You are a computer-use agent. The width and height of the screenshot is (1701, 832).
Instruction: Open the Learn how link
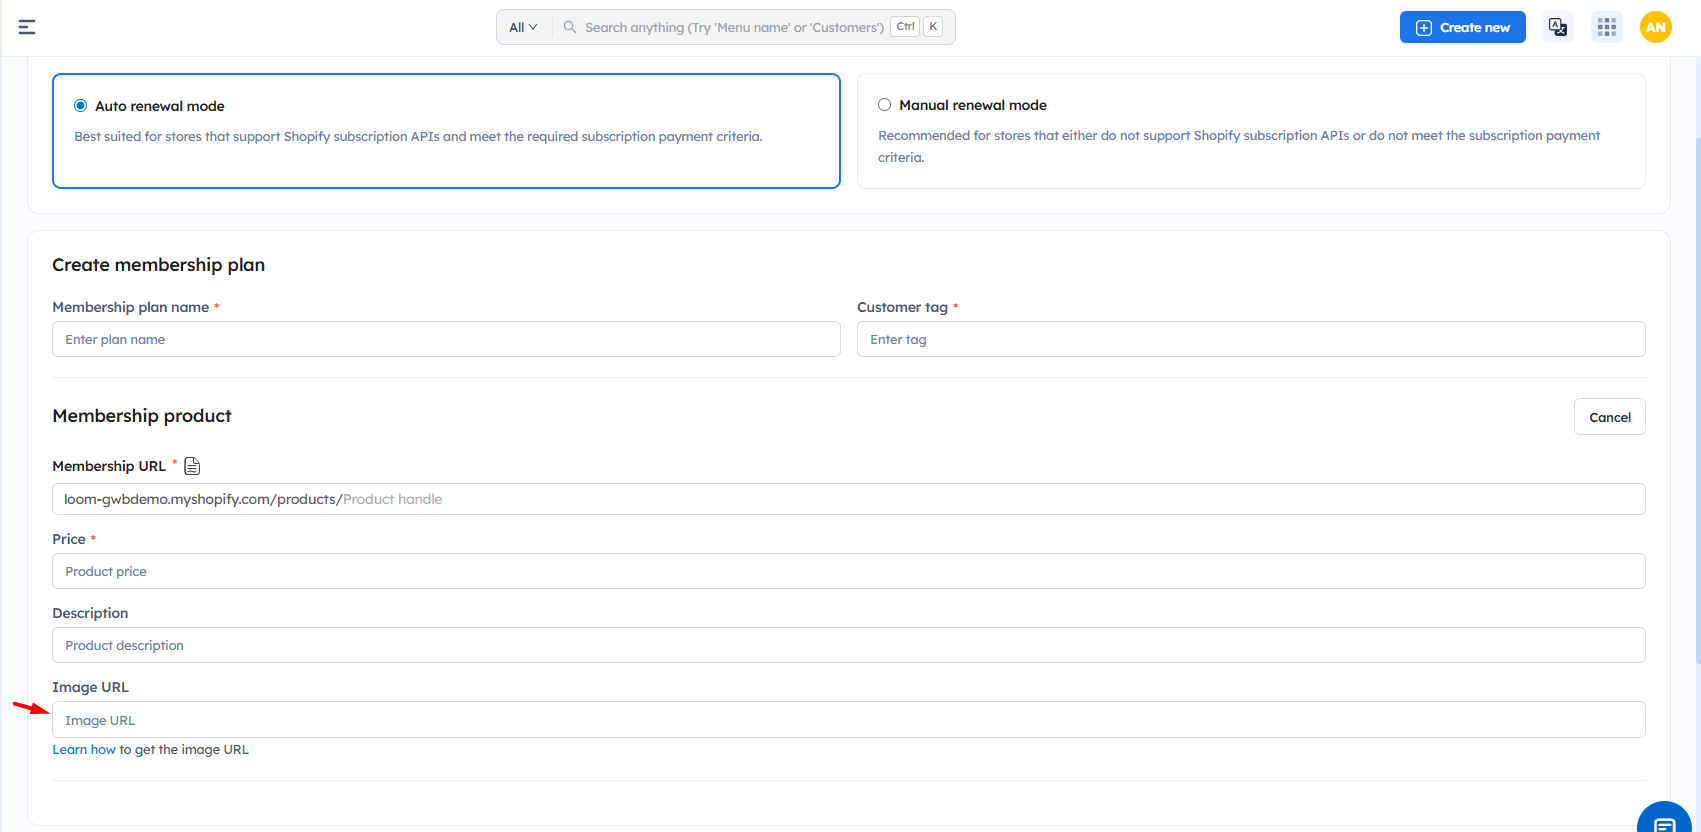click(x=84, y=750)
